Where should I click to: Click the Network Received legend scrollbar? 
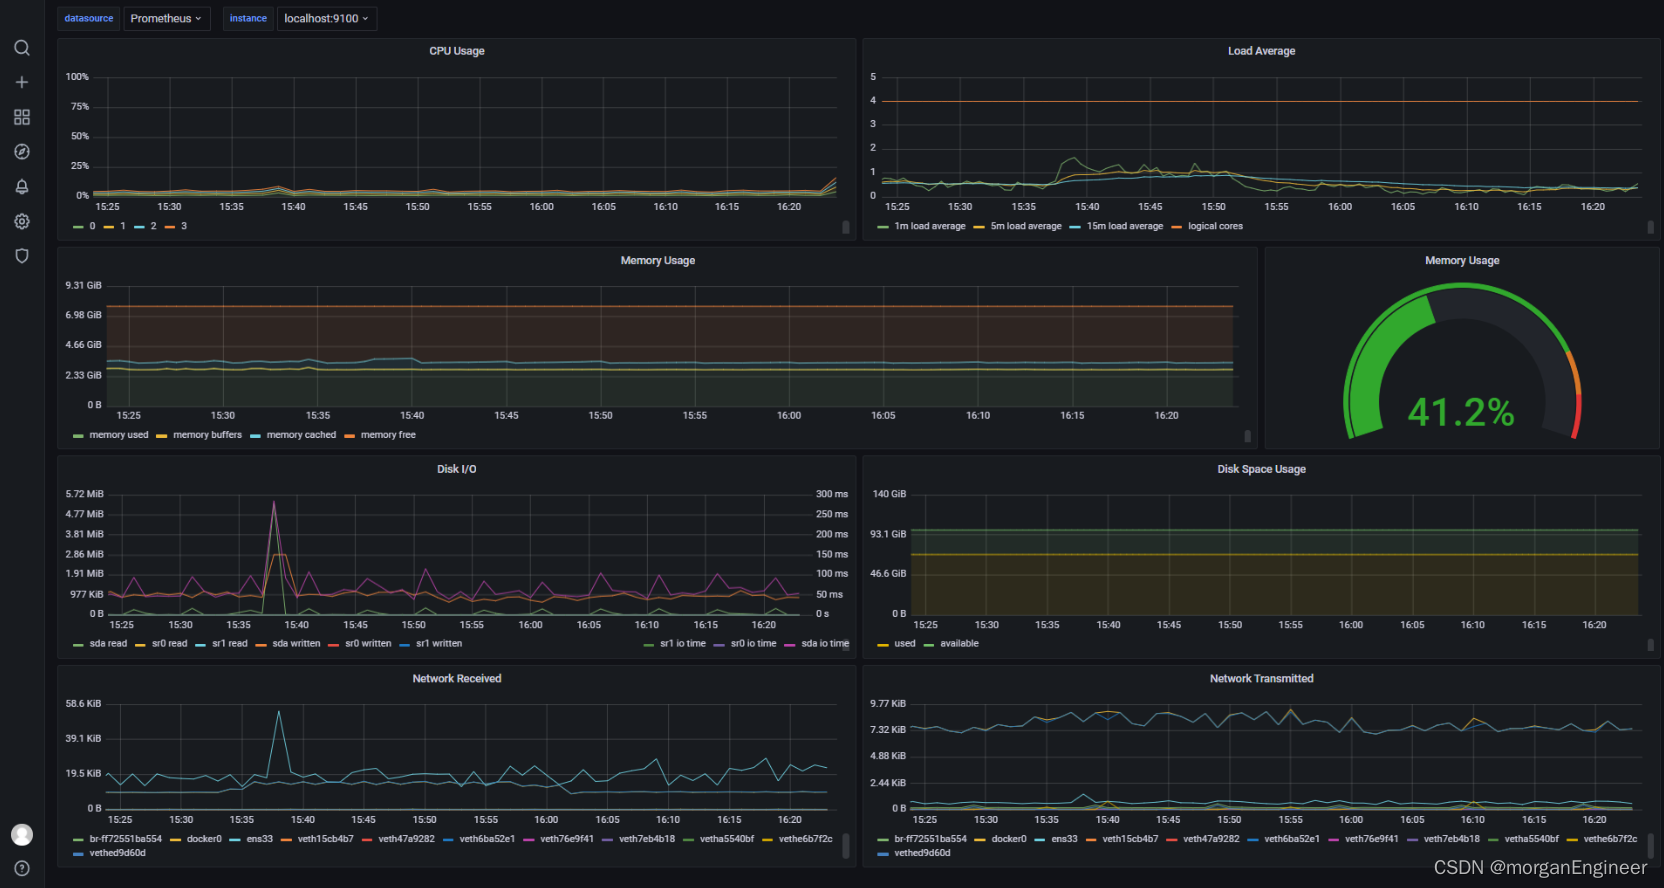click(x=846, y=846)
